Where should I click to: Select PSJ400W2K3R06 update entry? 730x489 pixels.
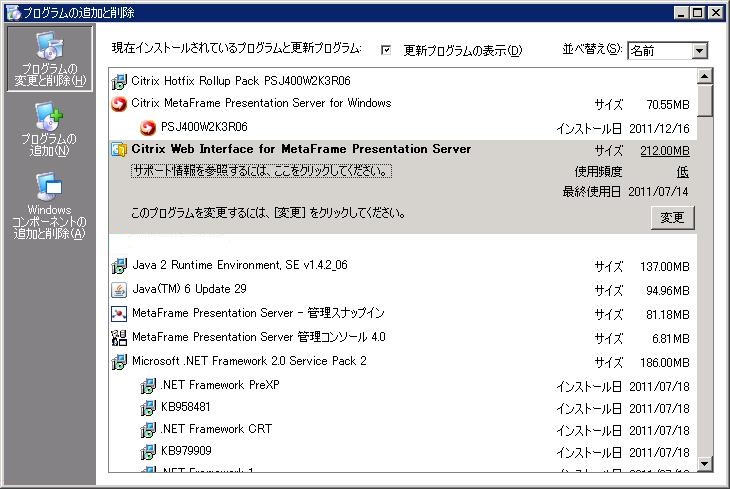click(204, 127)
